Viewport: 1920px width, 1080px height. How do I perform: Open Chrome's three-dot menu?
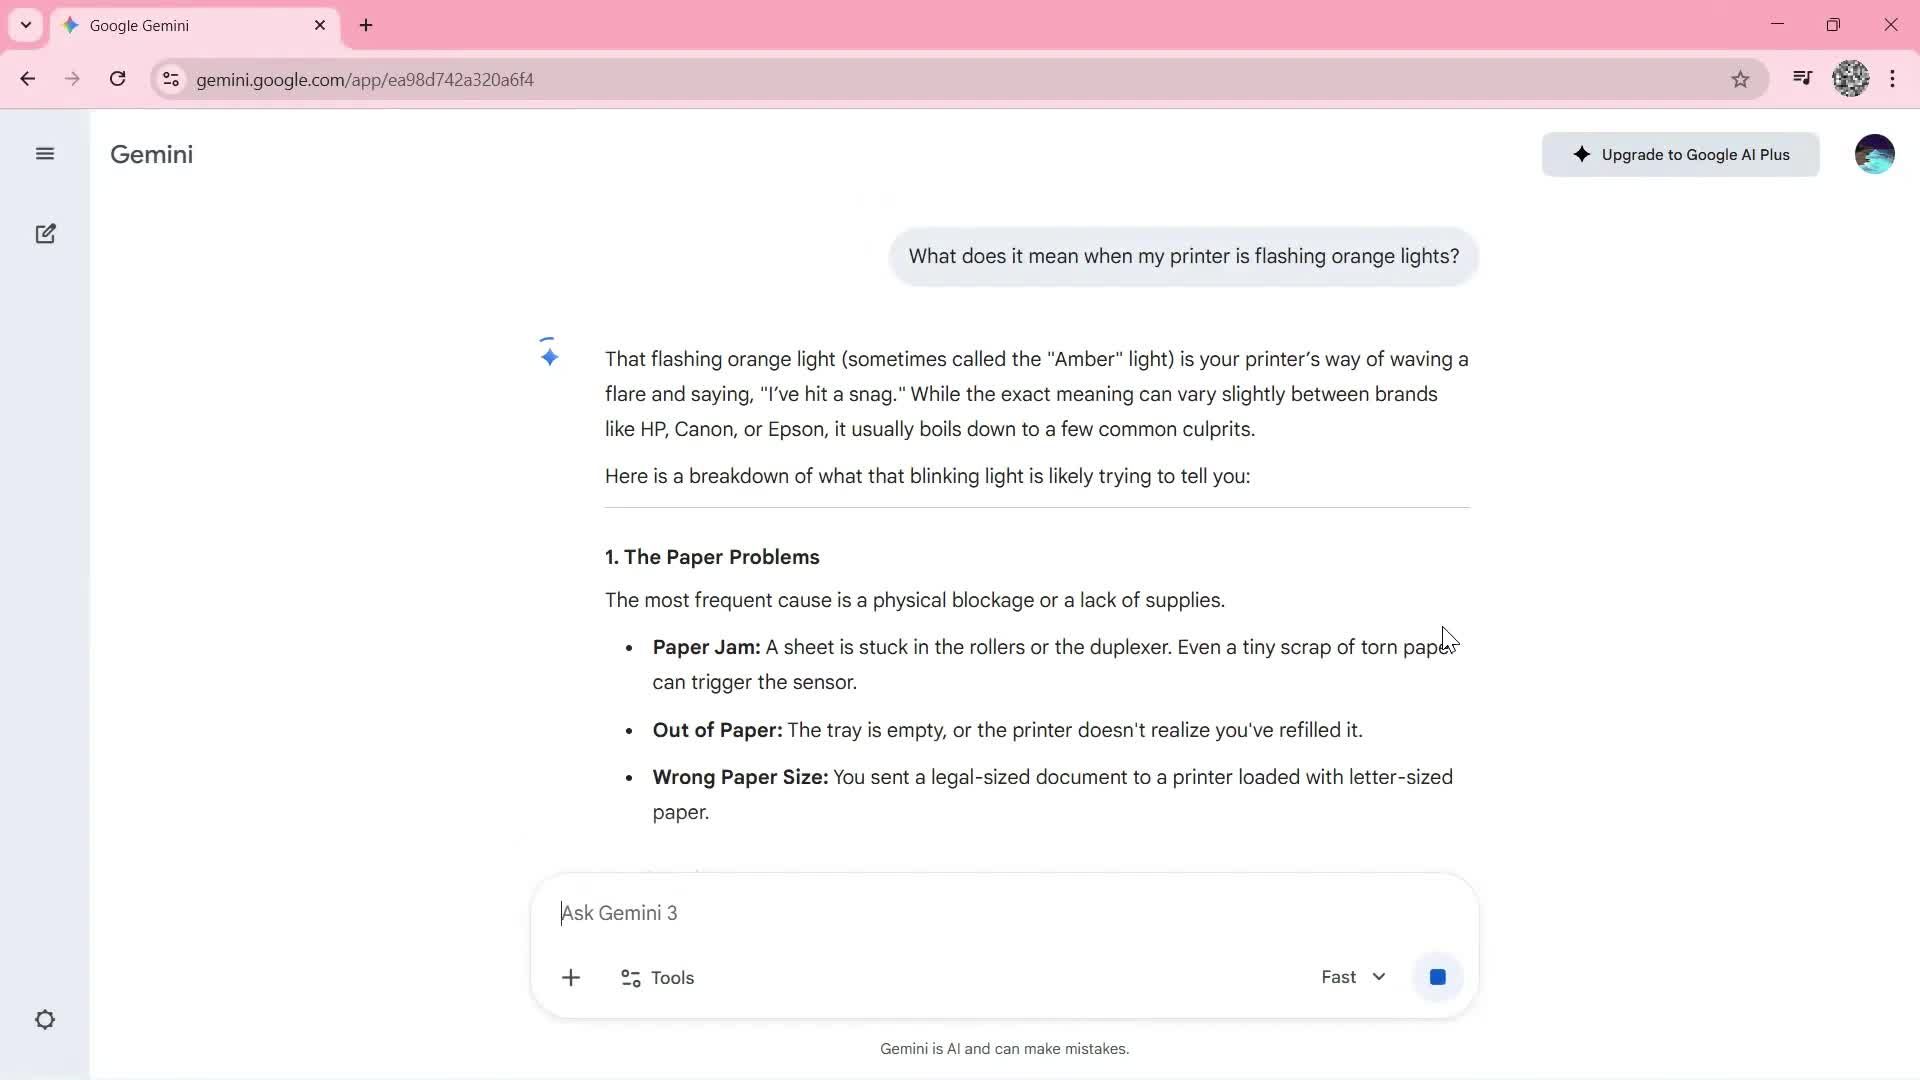point(1894,79)
